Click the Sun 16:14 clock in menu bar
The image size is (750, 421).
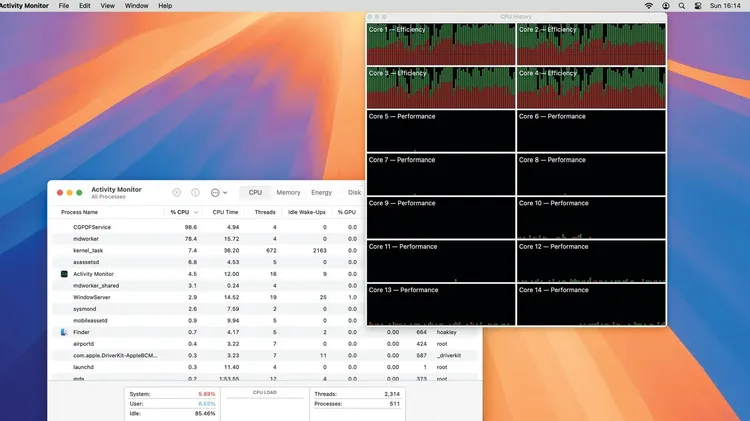point(725,6)
